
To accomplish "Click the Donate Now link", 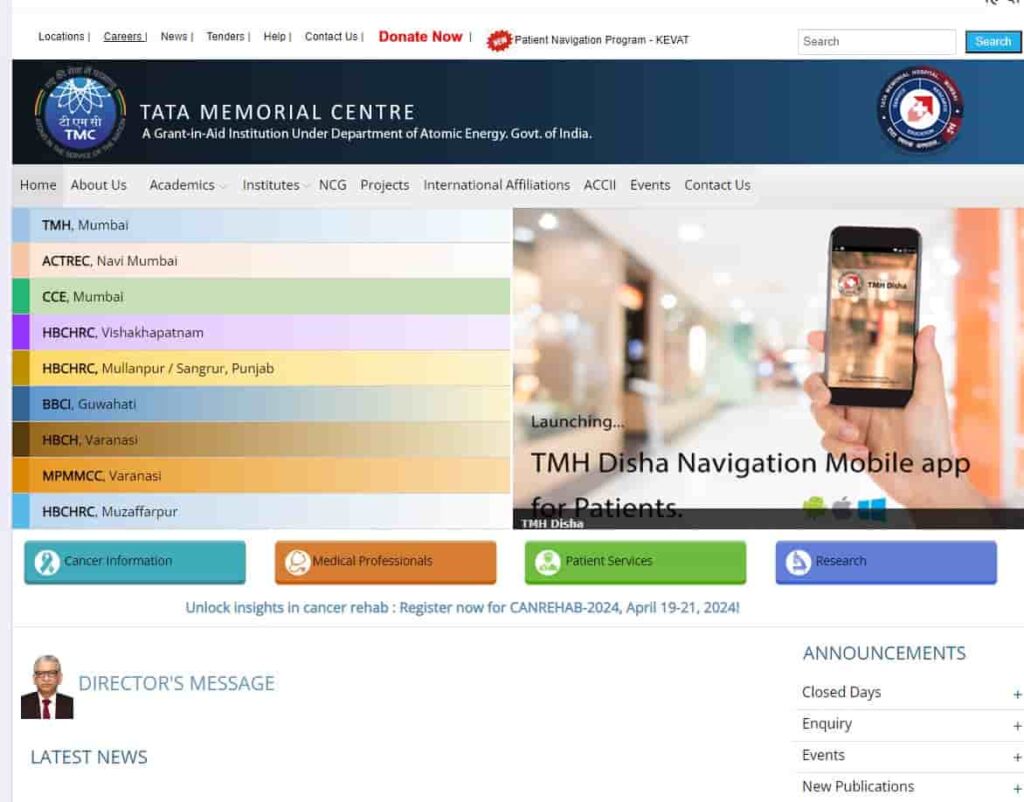I will pos(420,36).
